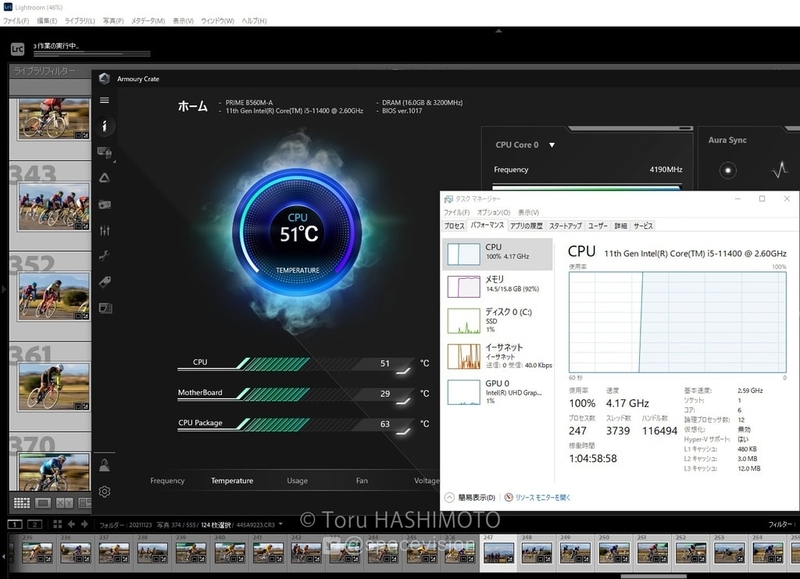This screenshot has height=579, width=800.
Task: Toggle second window button 2 in Lightroom
Action: click(35, 524)
